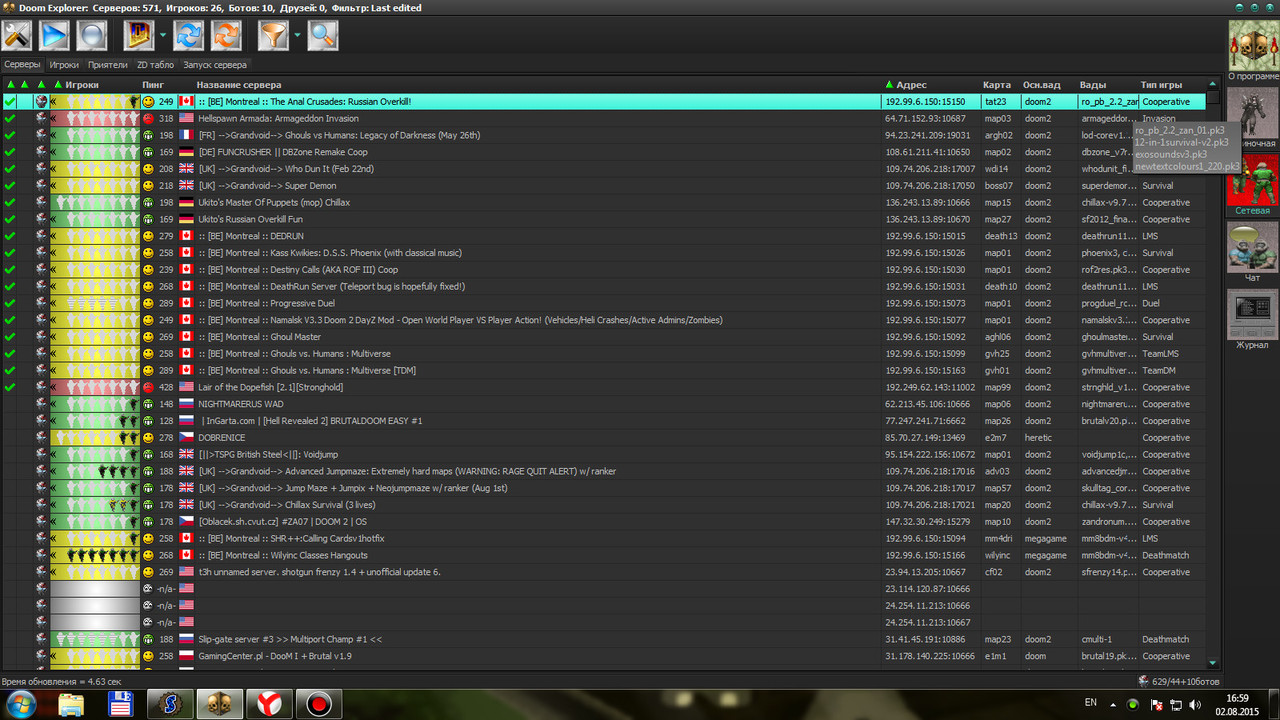Screen dimensions: 1280x720
Task: Open Windows Explorer folder in taskbar
Action: pyautogui.click(x=73, y=703)
